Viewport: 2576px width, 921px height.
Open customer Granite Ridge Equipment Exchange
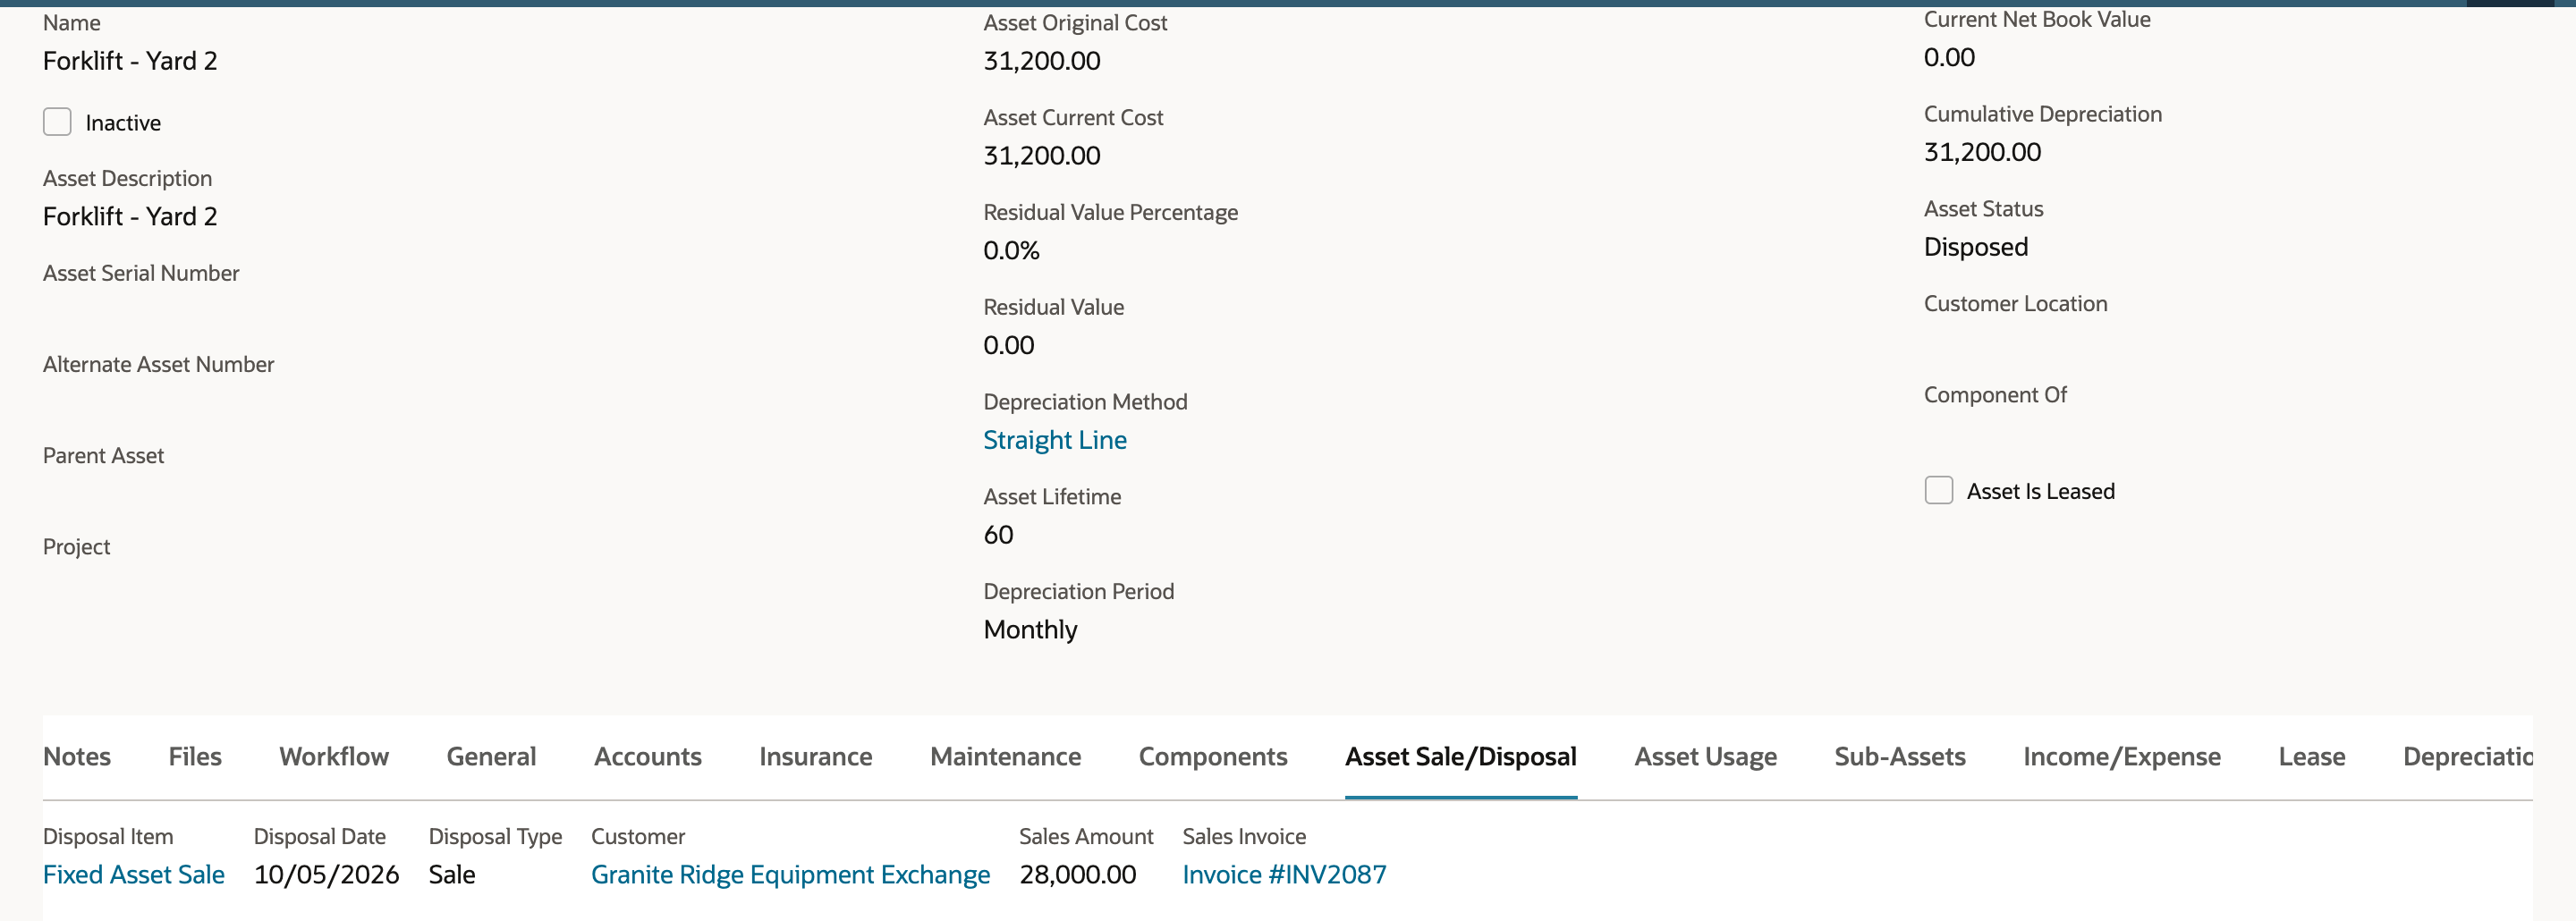coord(790,874)
